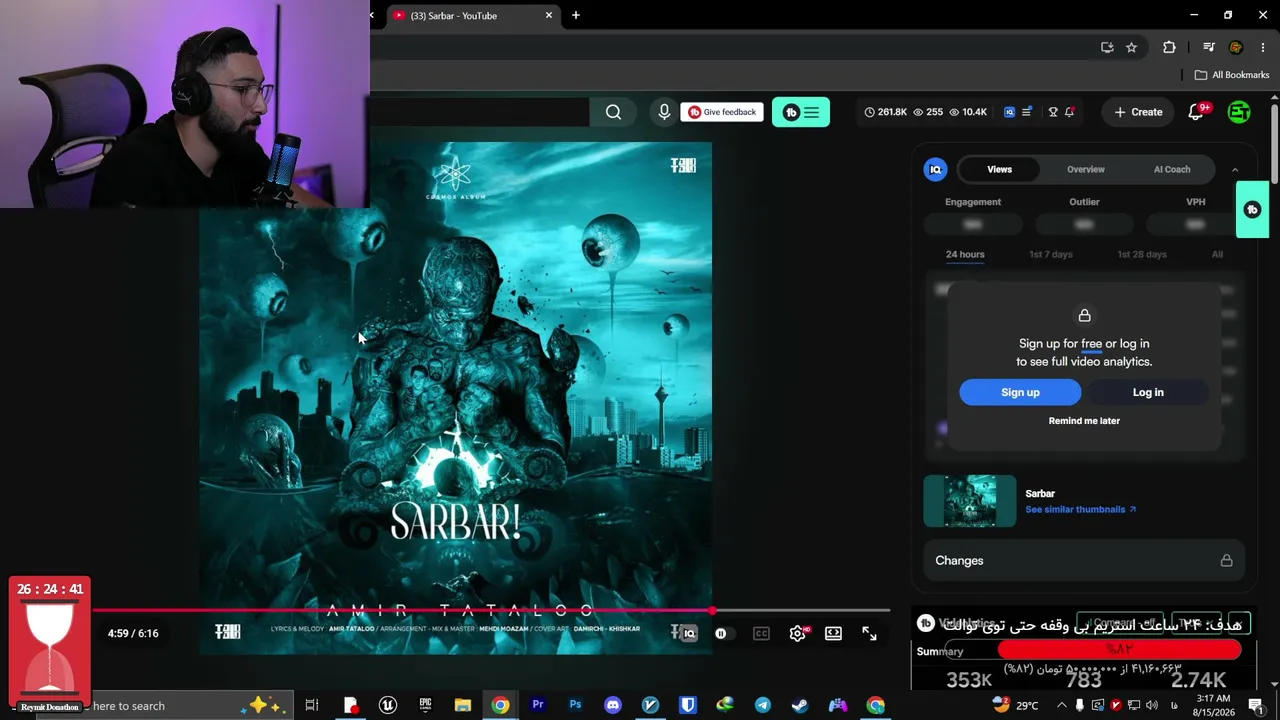Click the Sarbar thumbnail in vidIQ panel
This screenshot has width=1280, height=720.
(x=969, y=501)
